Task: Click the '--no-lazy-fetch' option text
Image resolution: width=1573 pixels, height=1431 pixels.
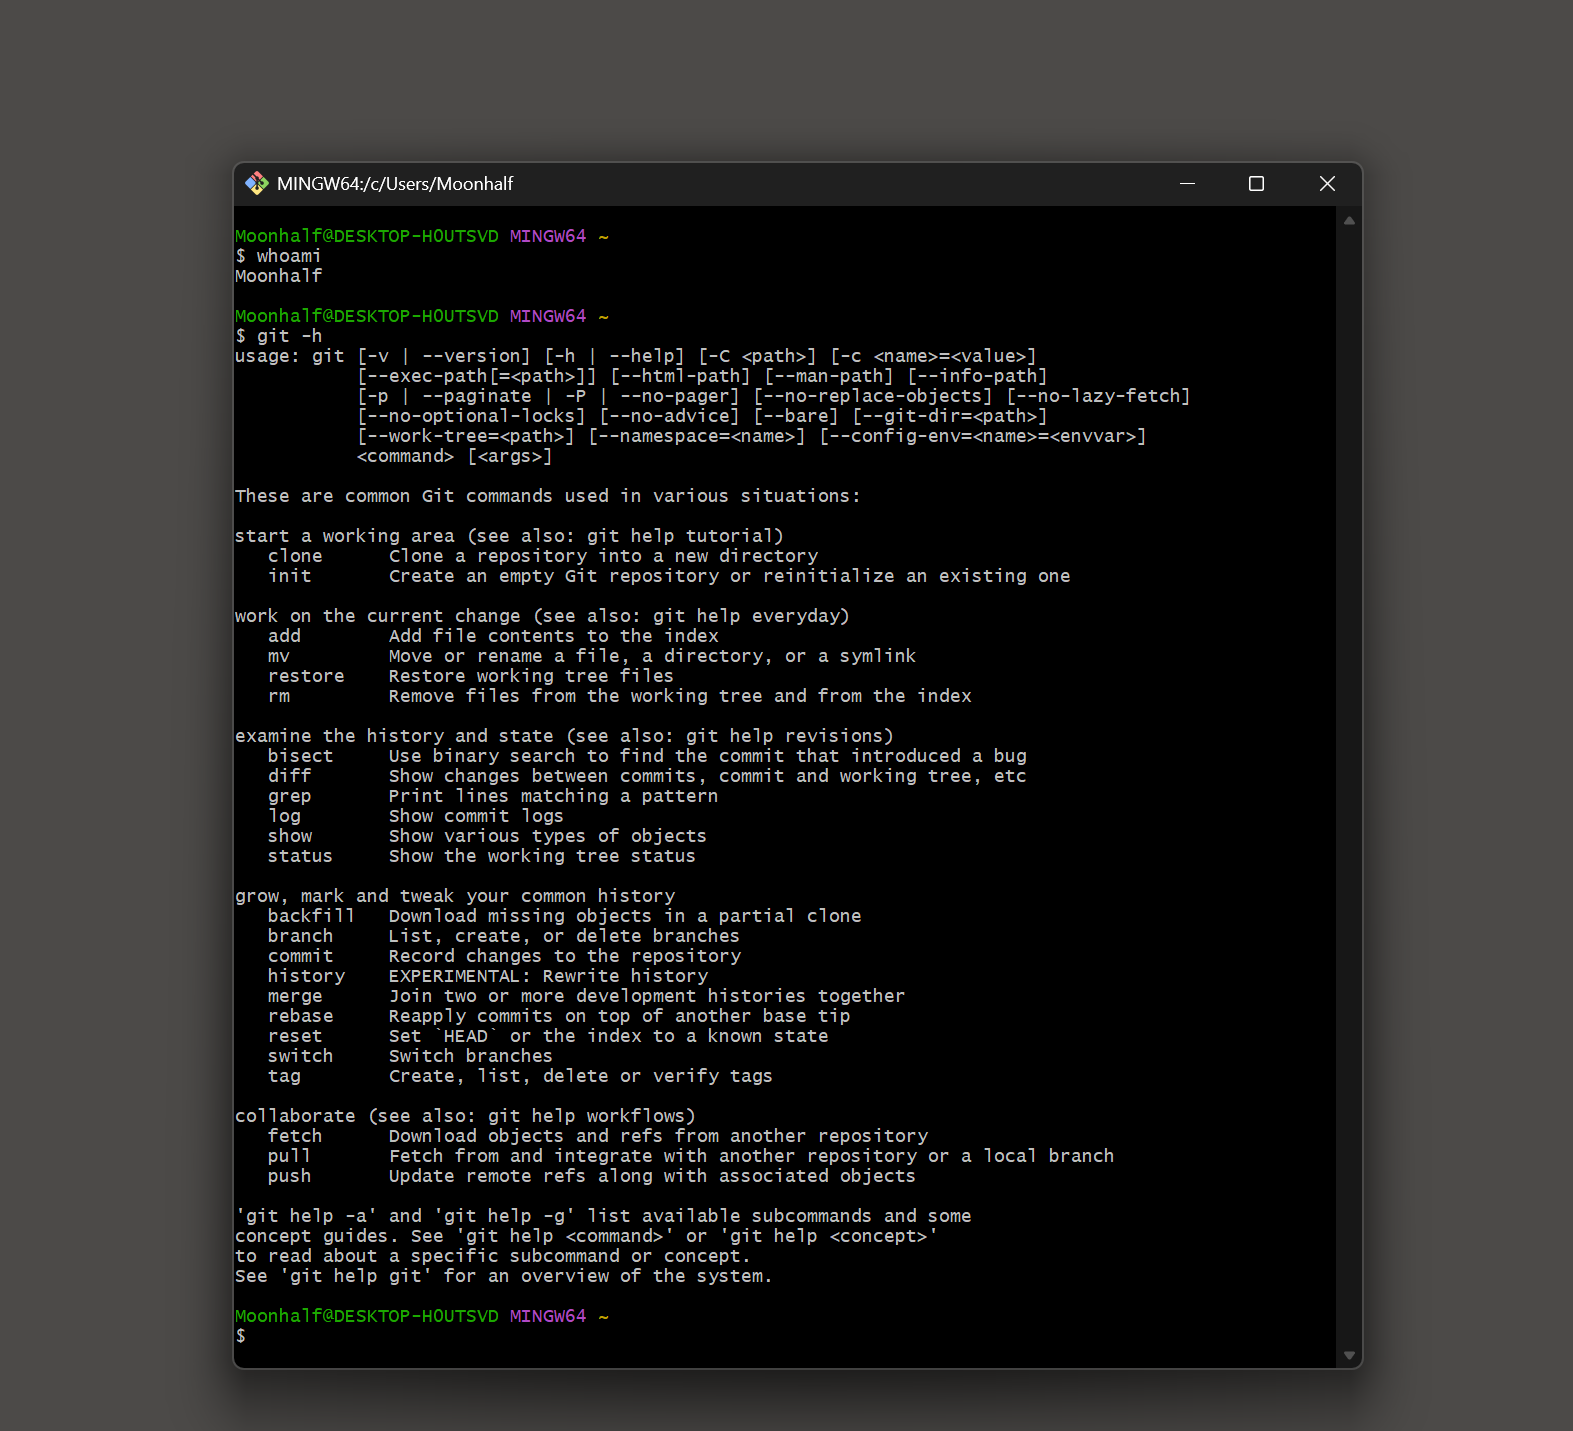Action: 1098,396
